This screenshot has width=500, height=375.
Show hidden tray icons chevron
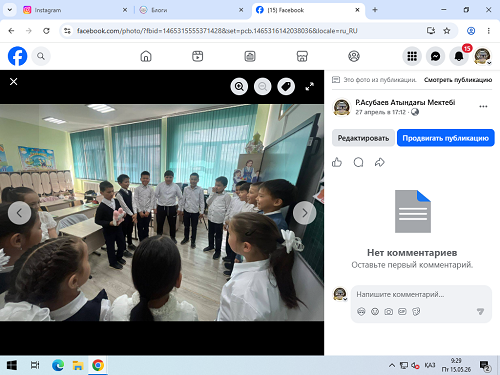[392, 366]
